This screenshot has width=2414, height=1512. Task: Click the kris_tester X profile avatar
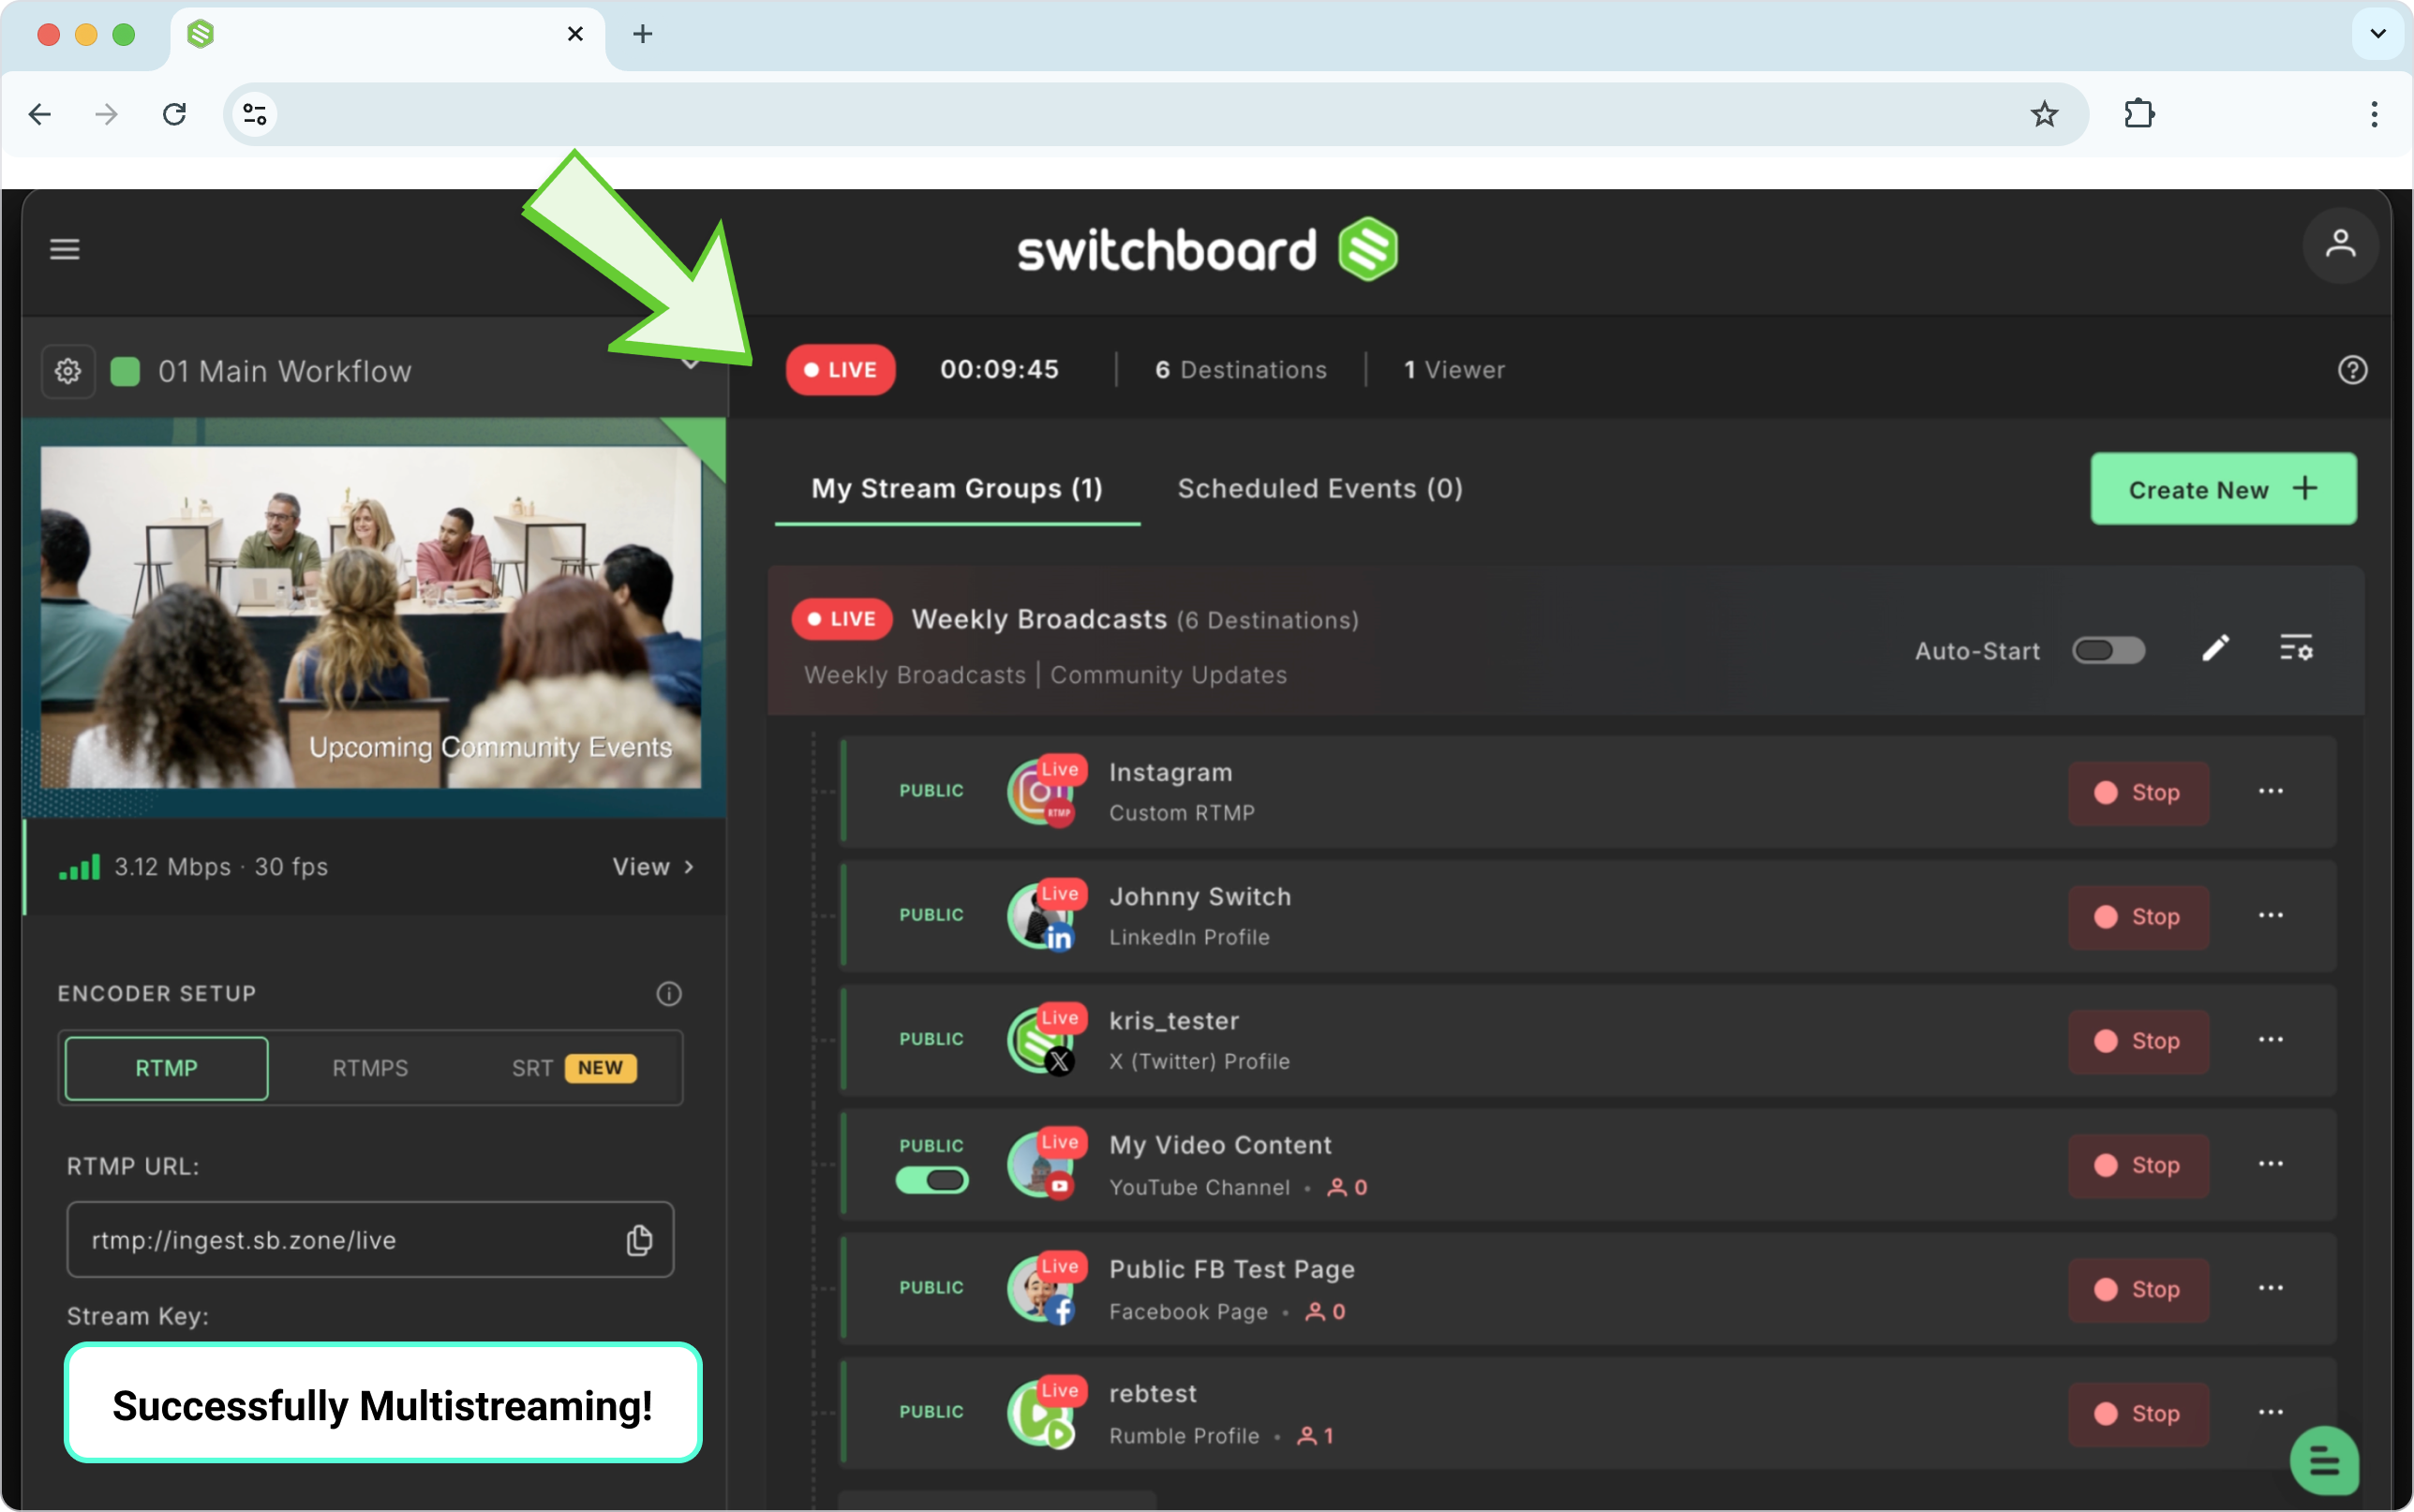tap(1042, 1039)
